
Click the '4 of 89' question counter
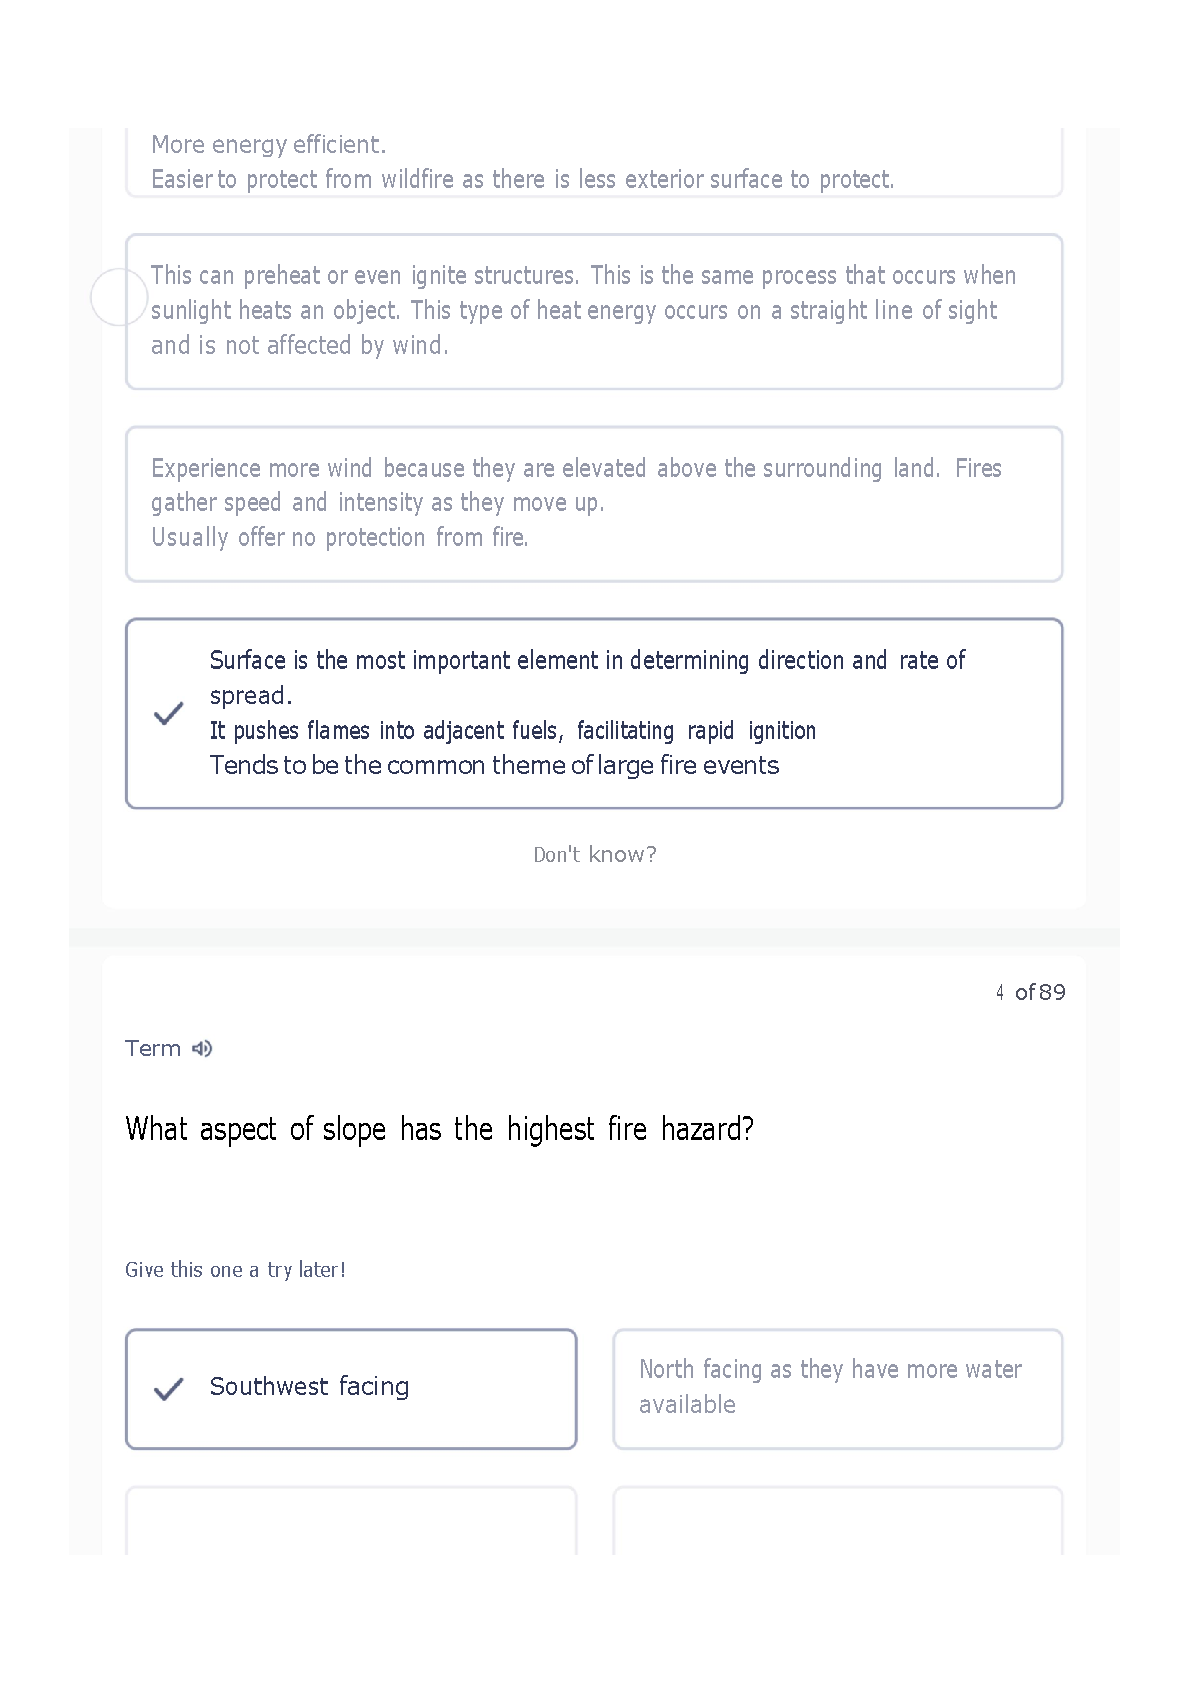click(x=1031, y=992)
